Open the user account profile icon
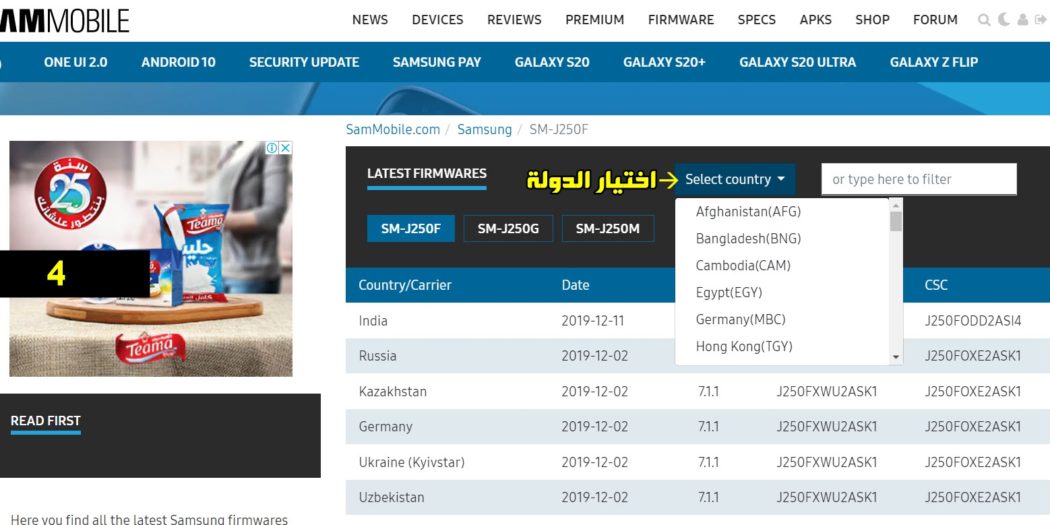This screenshot has width=1050, height=525. point(1023,20)
